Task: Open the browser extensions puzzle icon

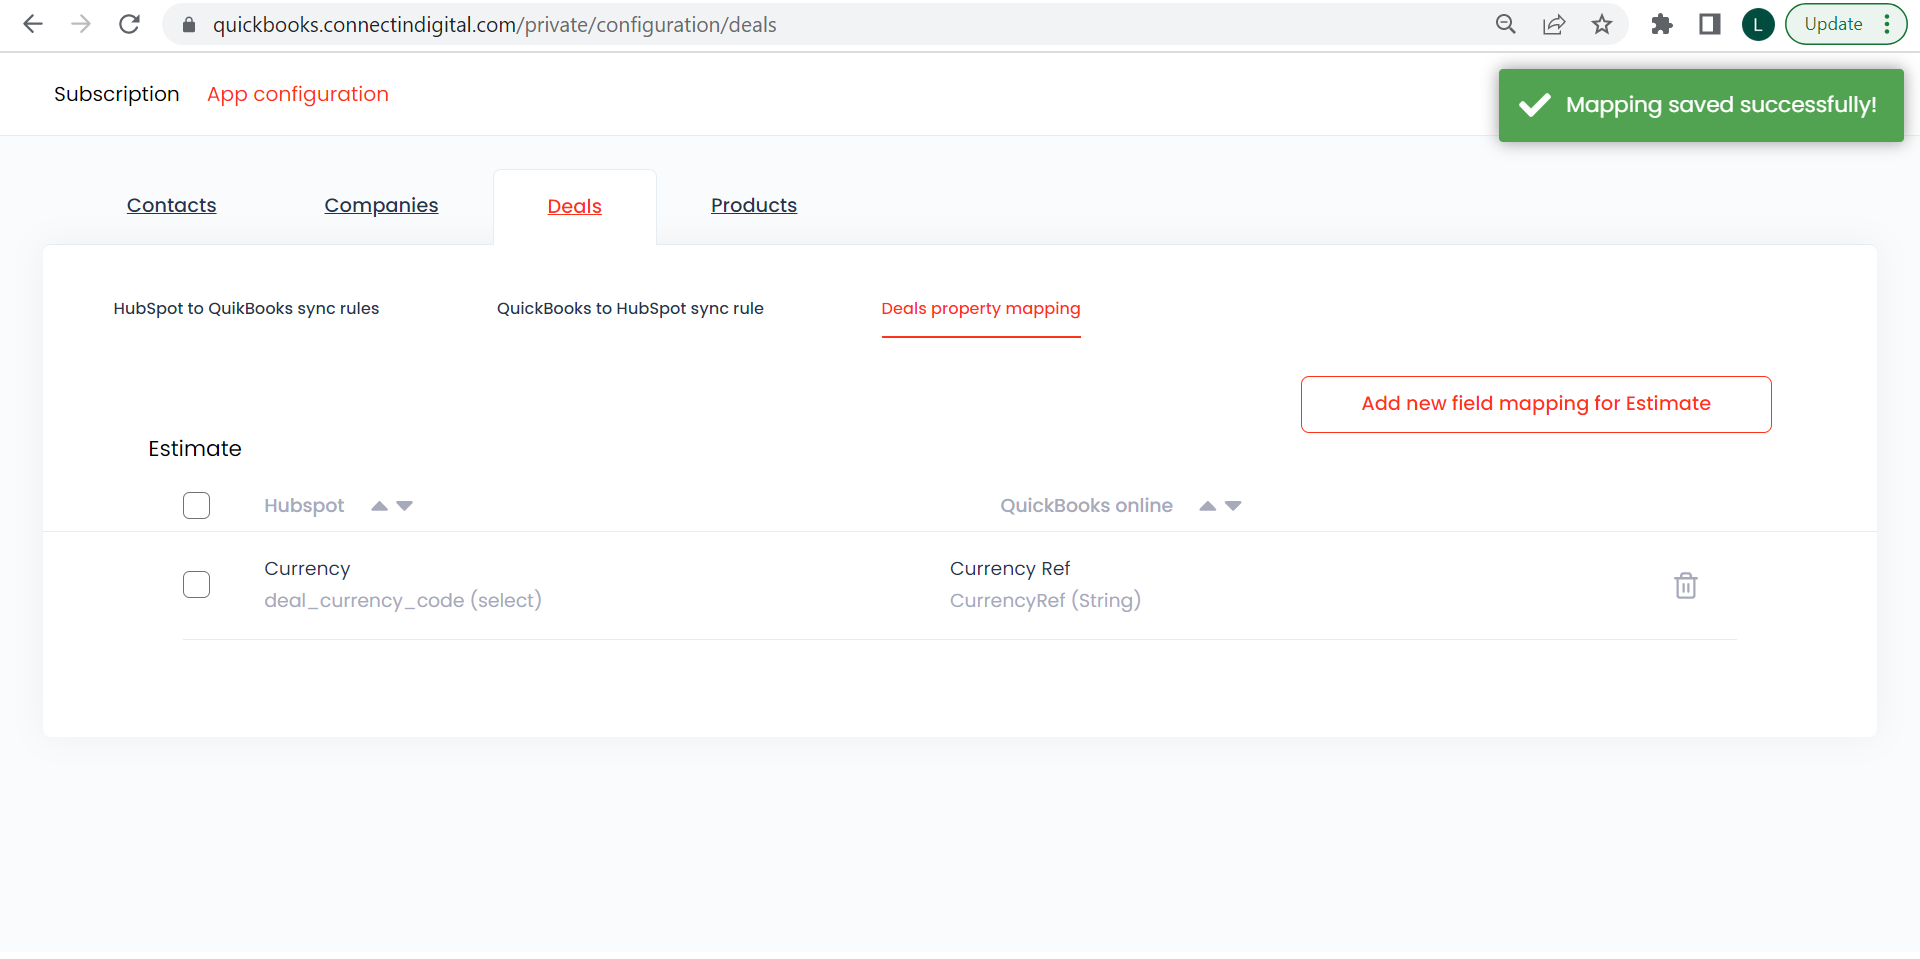Action: point(1662,24)
